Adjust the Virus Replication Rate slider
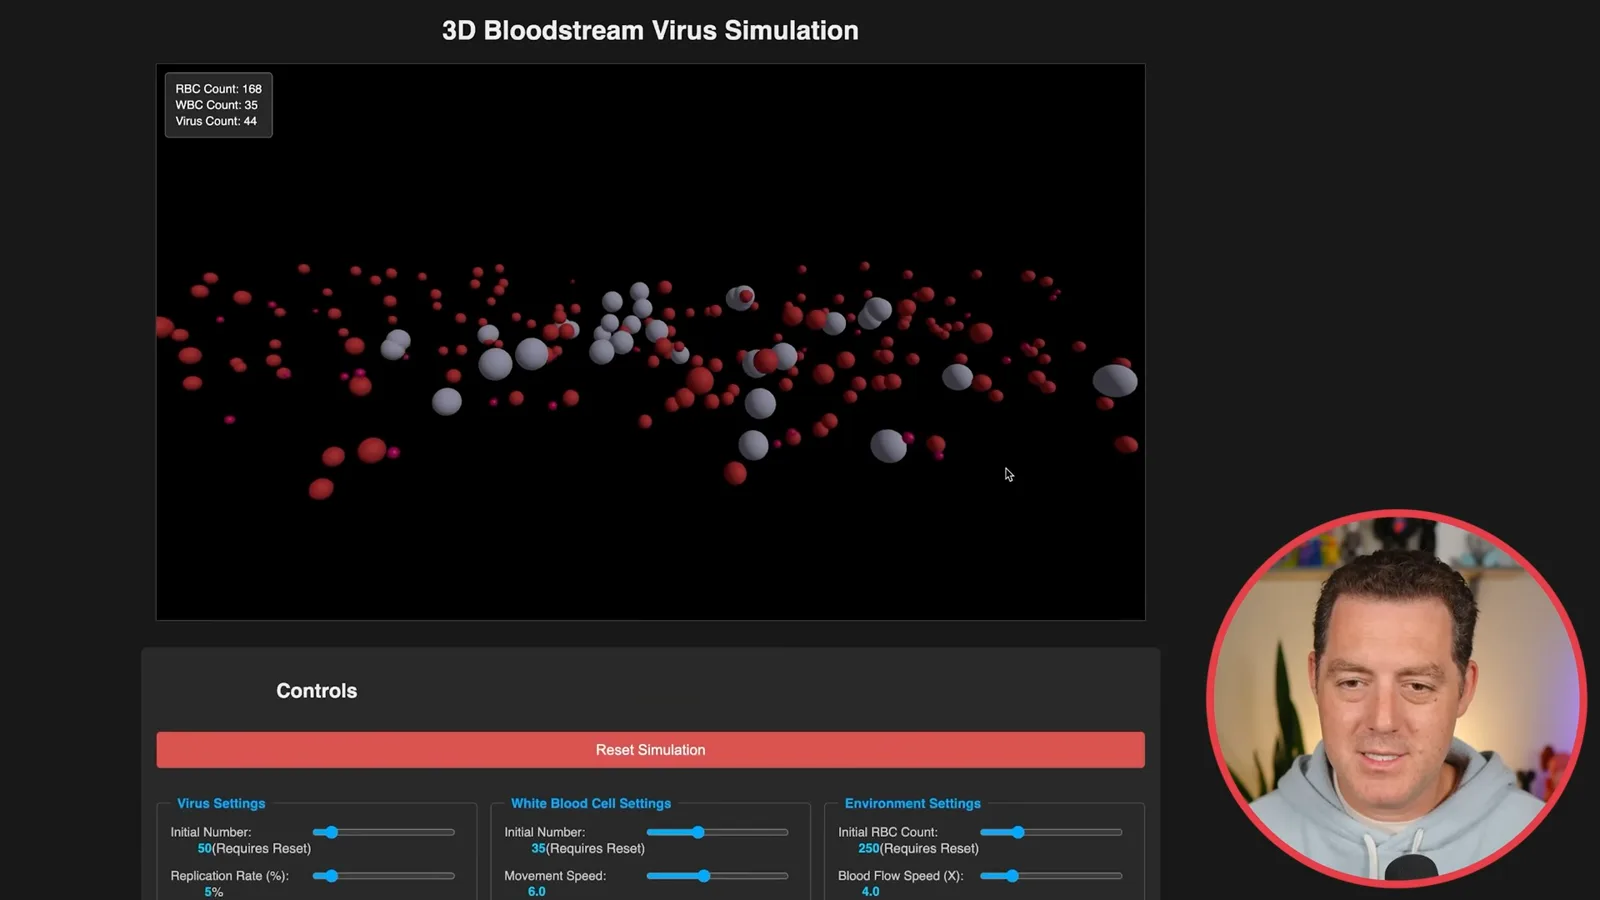The image size is (1600, 900). point(383,876)
